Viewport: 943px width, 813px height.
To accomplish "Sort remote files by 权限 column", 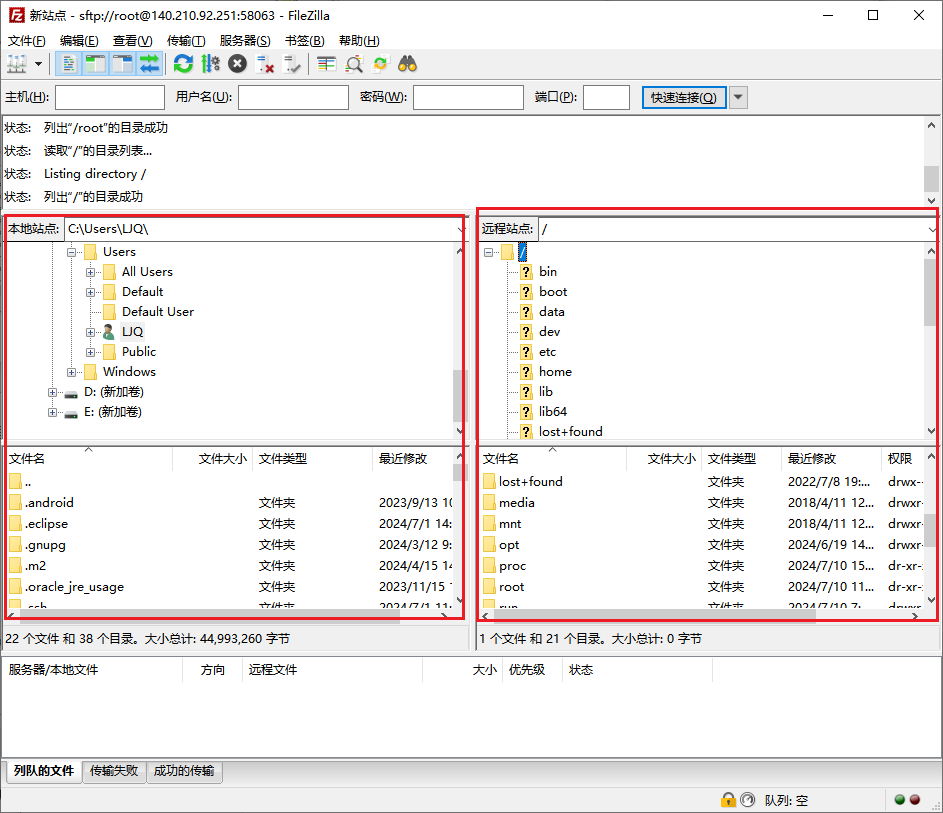I will coord(904,459).
